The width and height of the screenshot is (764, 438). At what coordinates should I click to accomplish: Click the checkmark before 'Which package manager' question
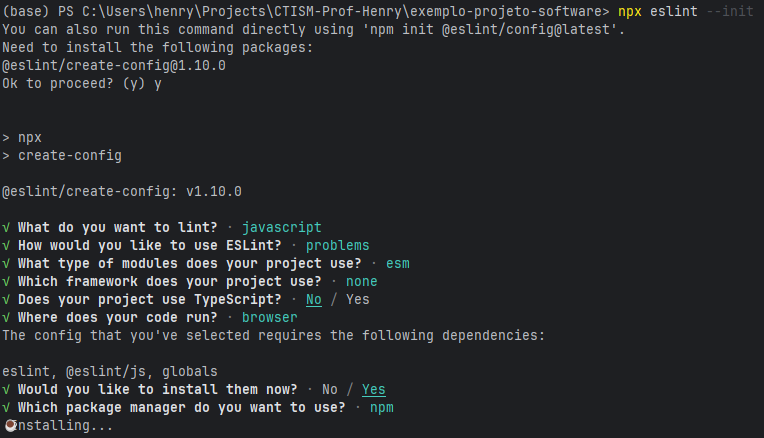point(6,407)
